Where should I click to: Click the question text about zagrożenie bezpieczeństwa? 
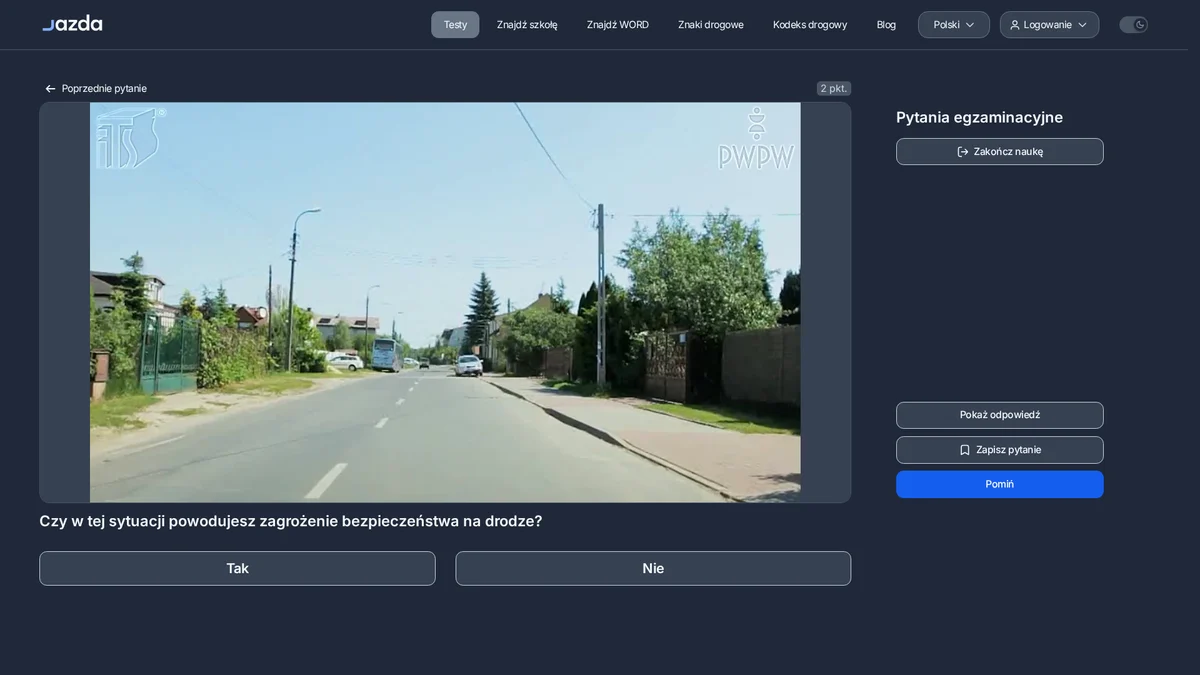291,521
